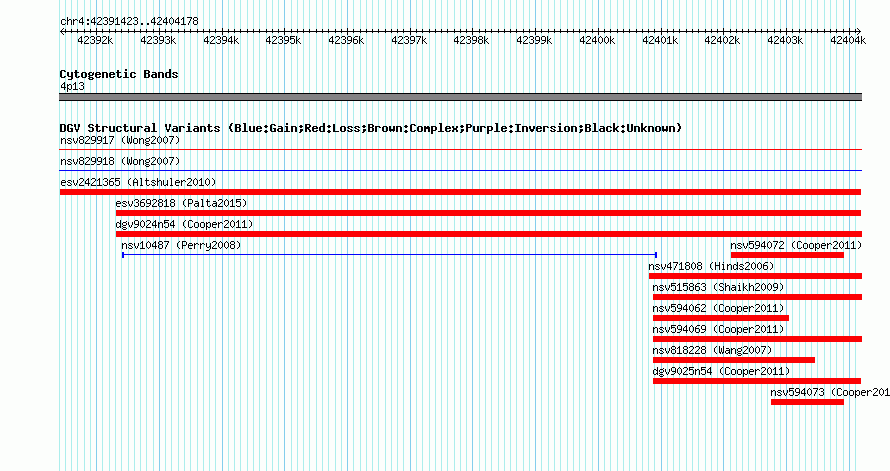Select the red esv3692818 loss bar
890x471 pixels.
point(488,213)
